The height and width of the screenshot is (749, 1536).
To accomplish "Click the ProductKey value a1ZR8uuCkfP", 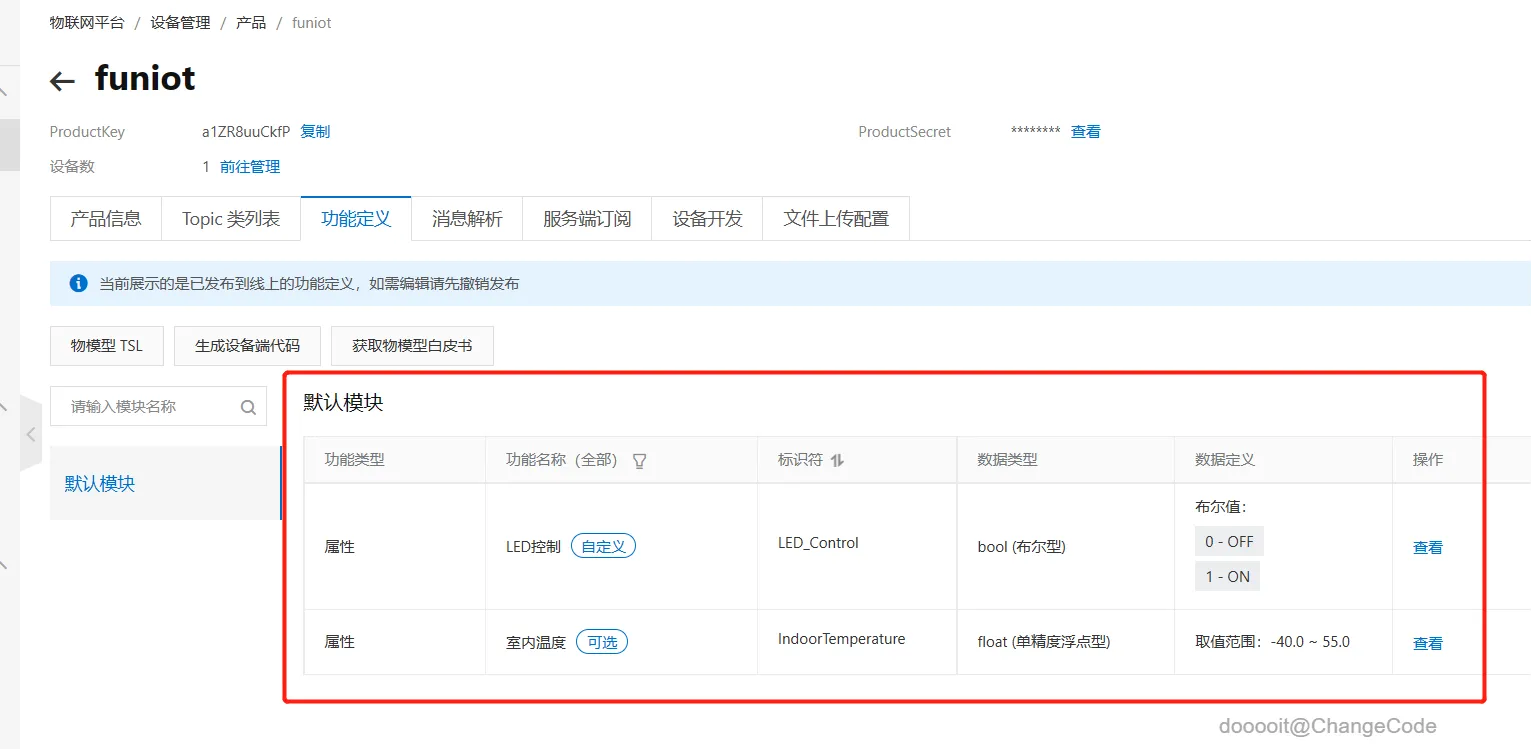I will [246, 131].
